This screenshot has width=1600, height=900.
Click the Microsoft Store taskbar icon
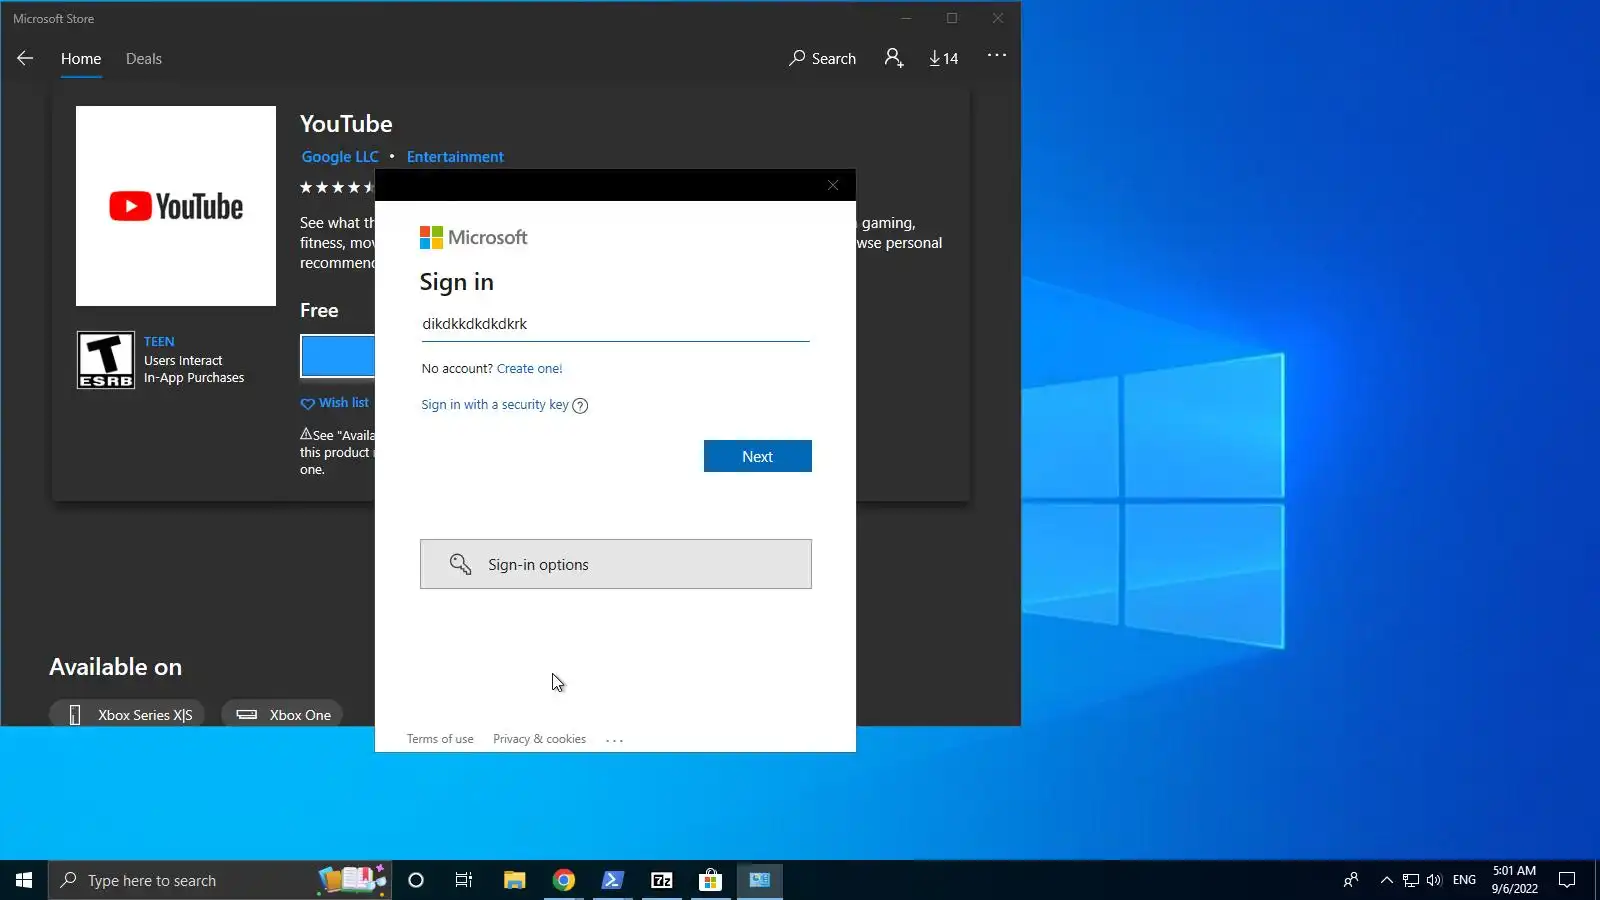(x=711, y=880)
